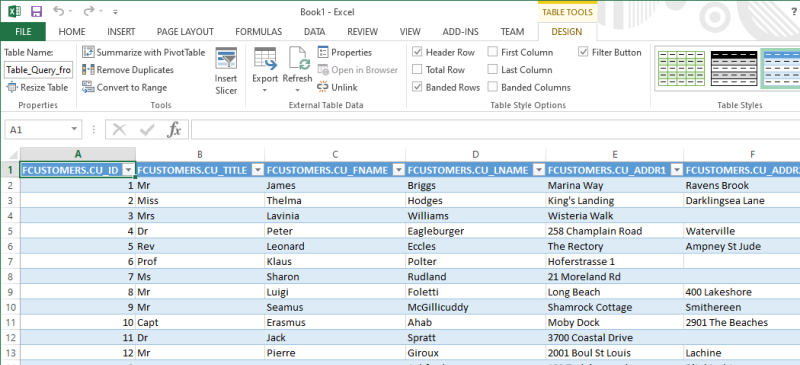The height and width of the screenshot is (365, 800).
Task: Open the Refresh dropdown arrow
Action: pyautogui.click(x=297, y=90)
